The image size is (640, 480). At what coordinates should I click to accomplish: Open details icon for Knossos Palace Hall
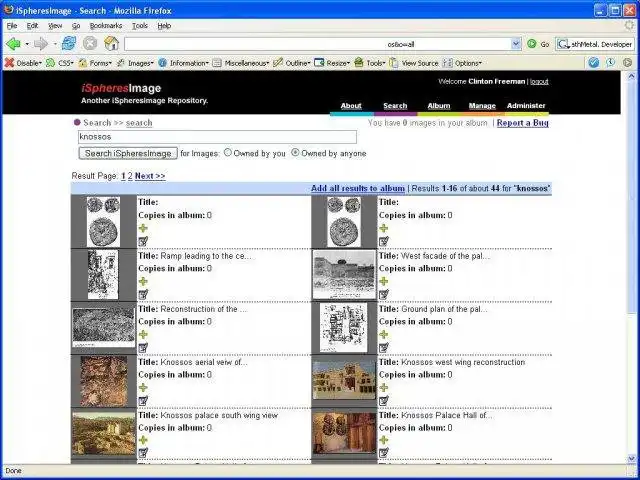[x=384, y=453]
